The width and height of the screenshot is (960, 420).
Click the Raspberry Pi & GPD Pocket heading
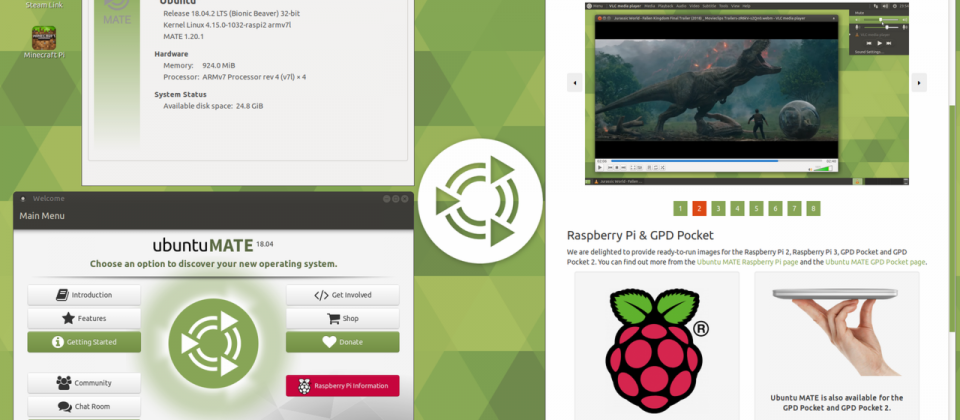640,235
